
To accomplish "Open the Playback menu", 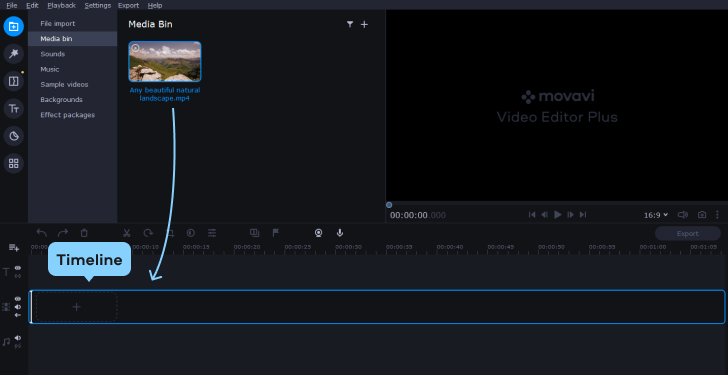I will [61, 5].
